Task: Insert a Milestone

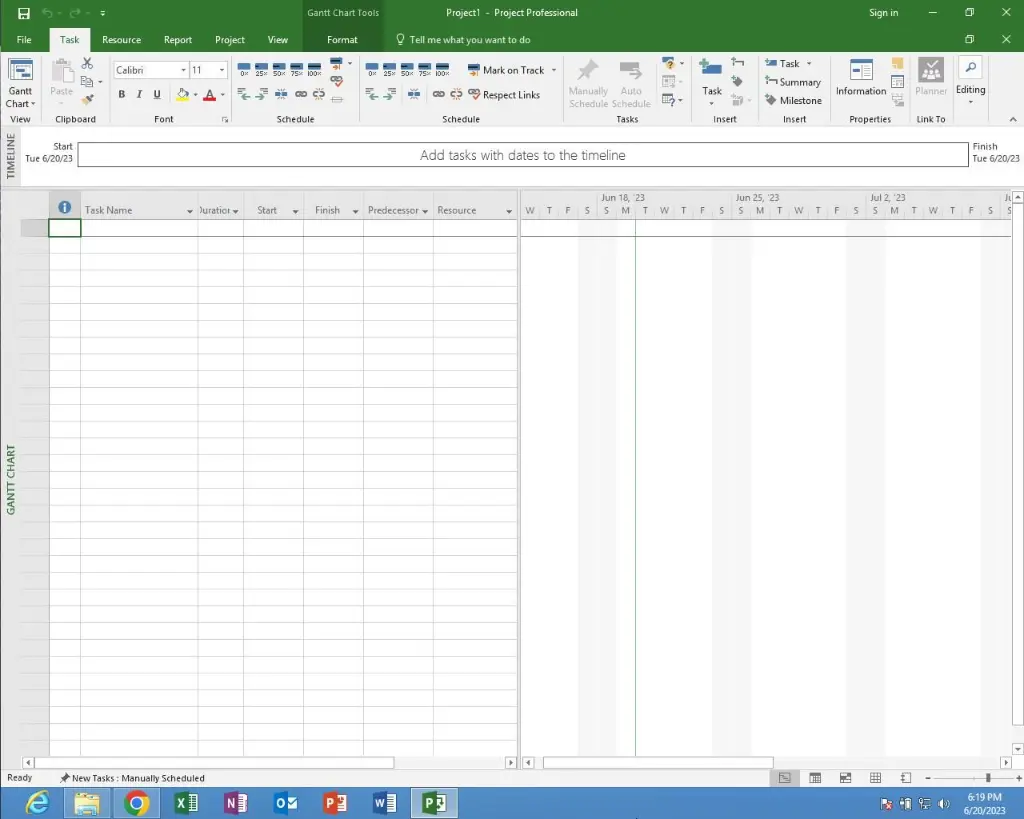Action: click(793, 100)
